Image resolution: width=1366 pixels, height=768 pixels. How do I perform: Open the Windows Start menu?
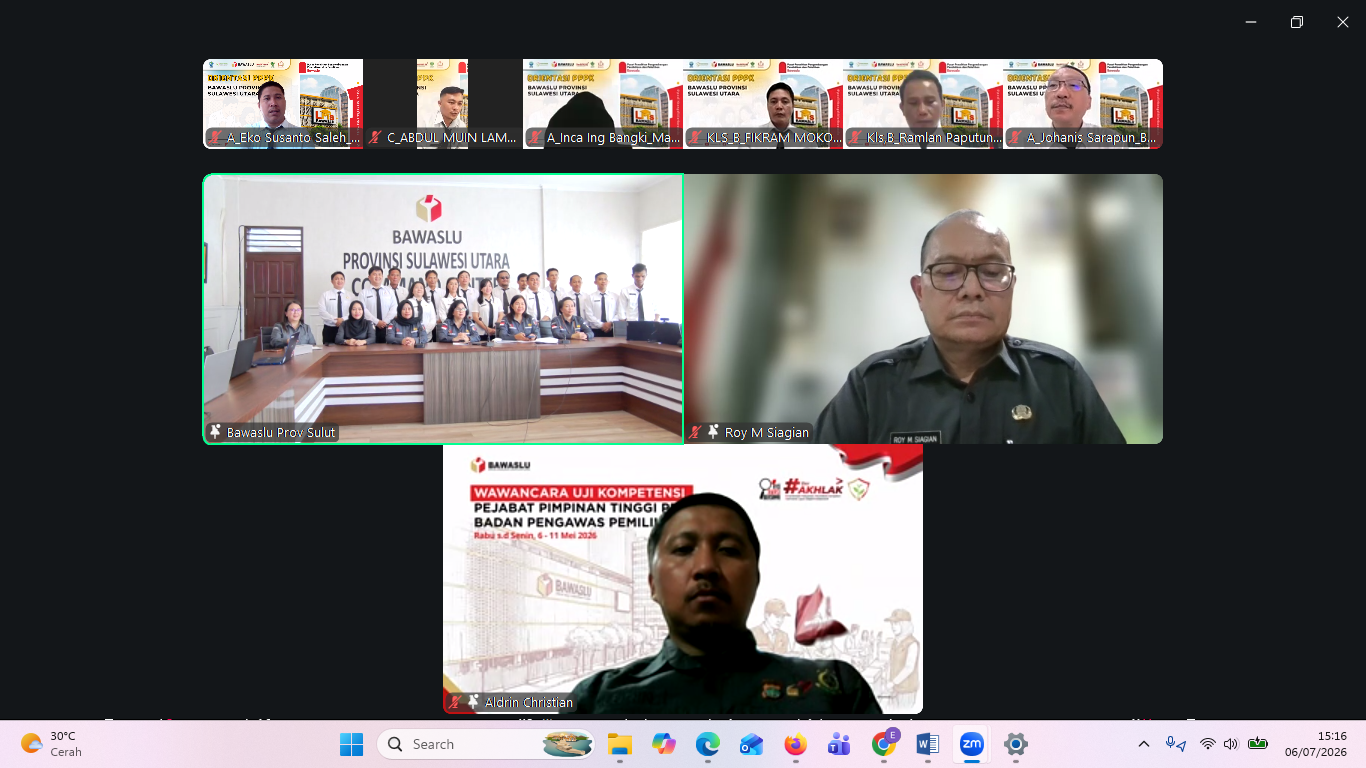tap(351, 744)
